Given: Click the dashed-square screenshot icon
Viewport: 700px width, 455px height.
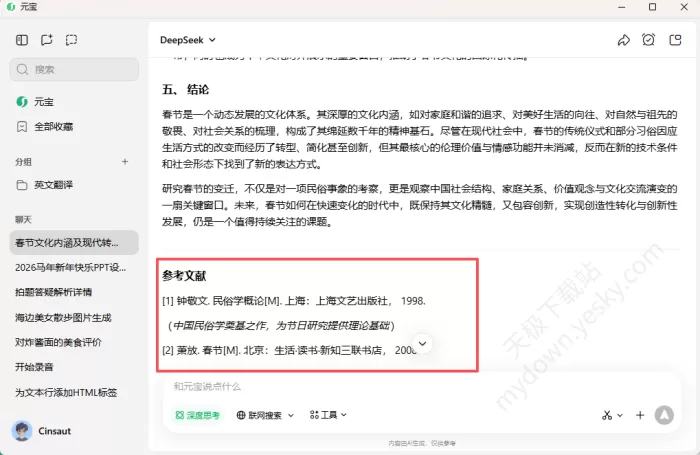Looking at the screenshot, I should (71, 40).
